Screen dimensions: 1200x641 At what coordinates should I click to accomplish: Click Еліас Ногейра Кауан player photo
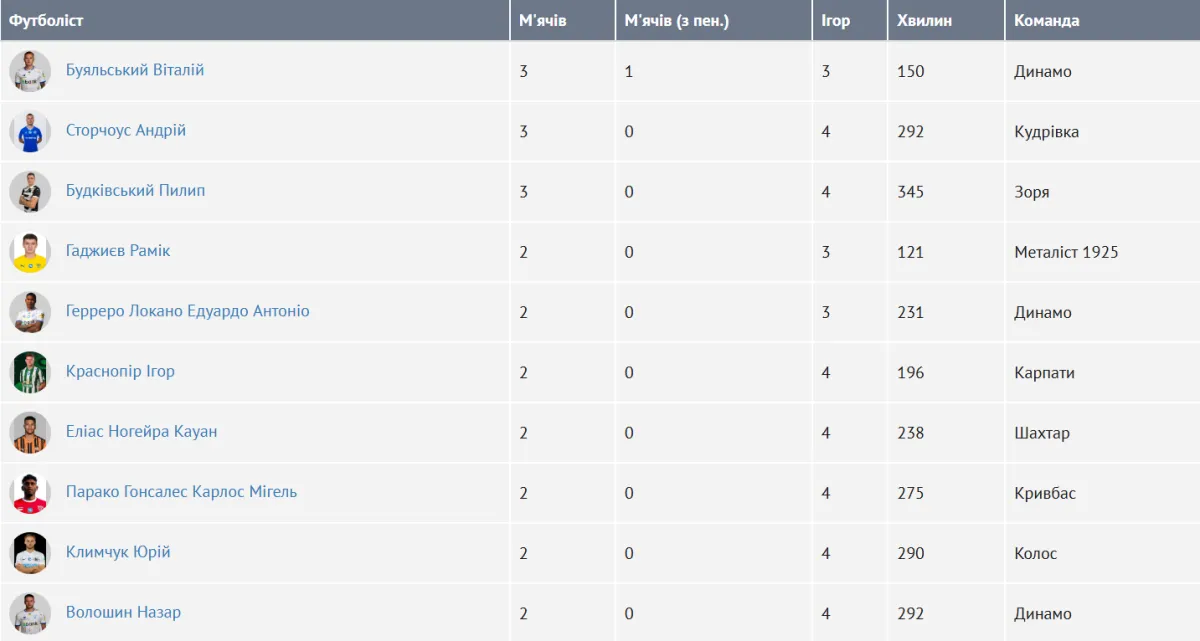30,432
